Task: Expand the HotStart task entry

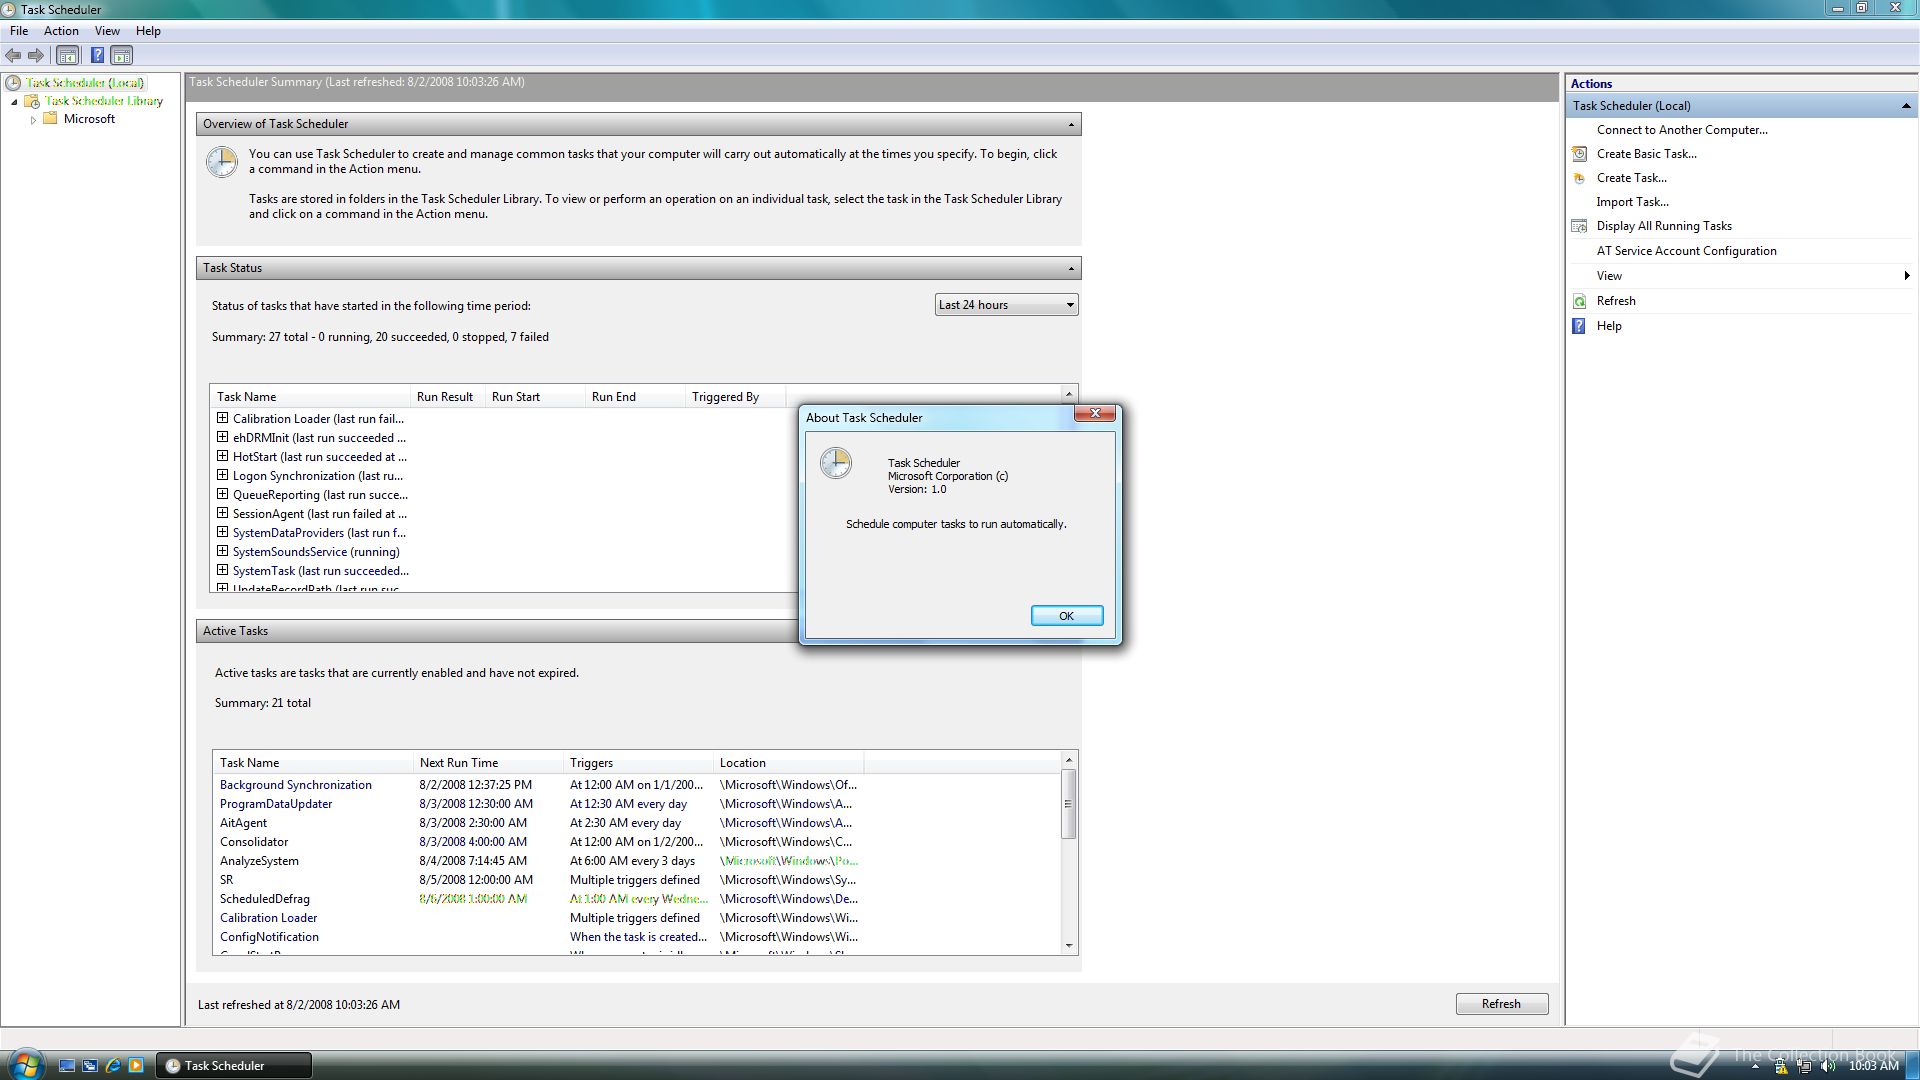Action: pos(222,456)
